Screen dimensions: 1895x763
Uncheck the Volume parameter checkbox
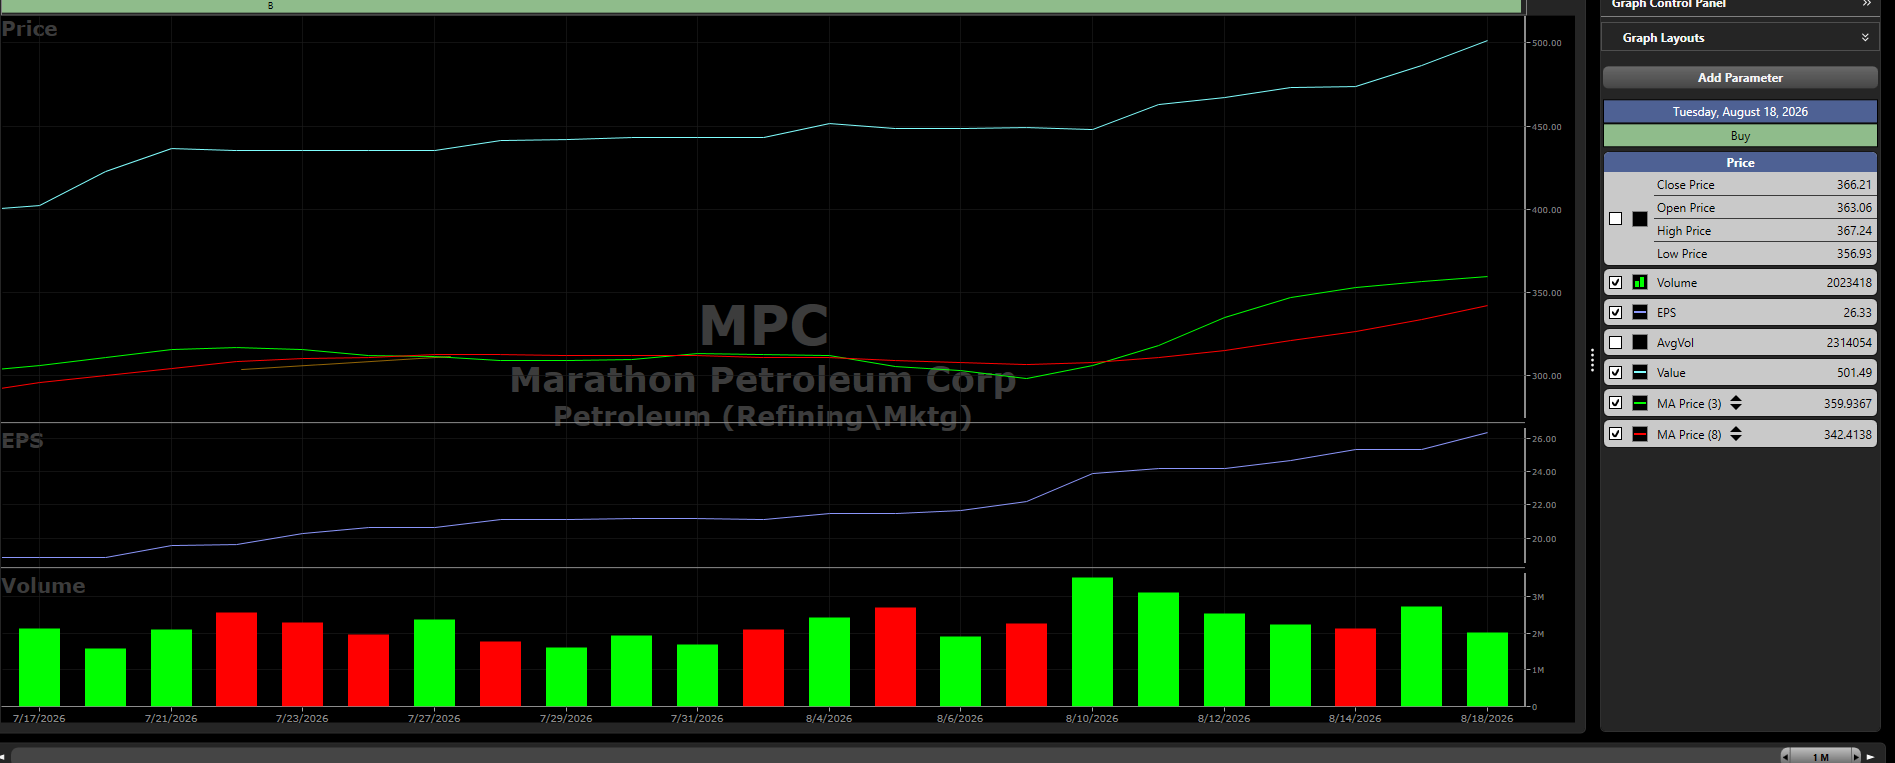point(1616,283)
